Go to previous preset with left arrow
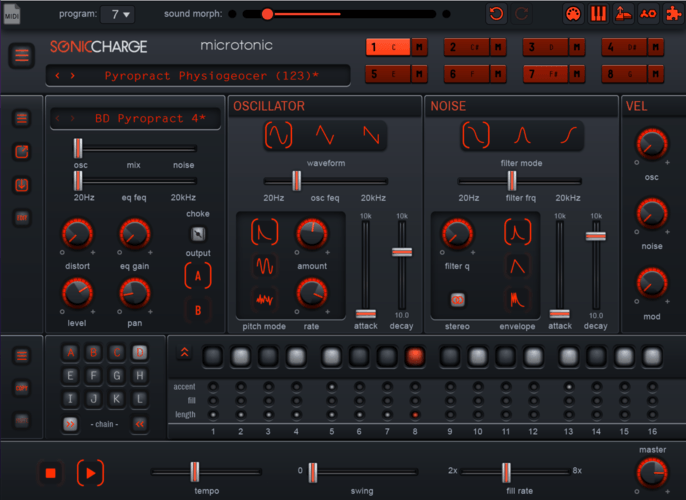This screenshot has height=500, width=686. point(57,76)
